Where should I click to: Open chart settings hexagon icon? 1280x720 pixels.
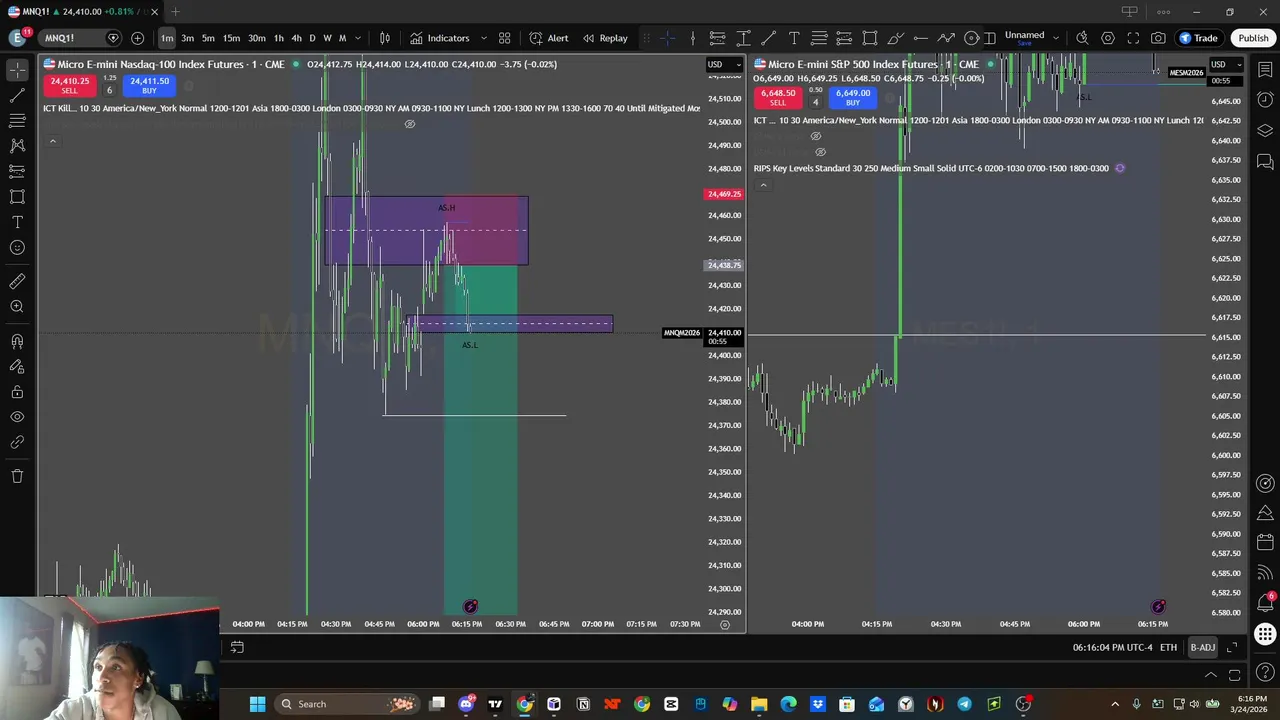1108,38
